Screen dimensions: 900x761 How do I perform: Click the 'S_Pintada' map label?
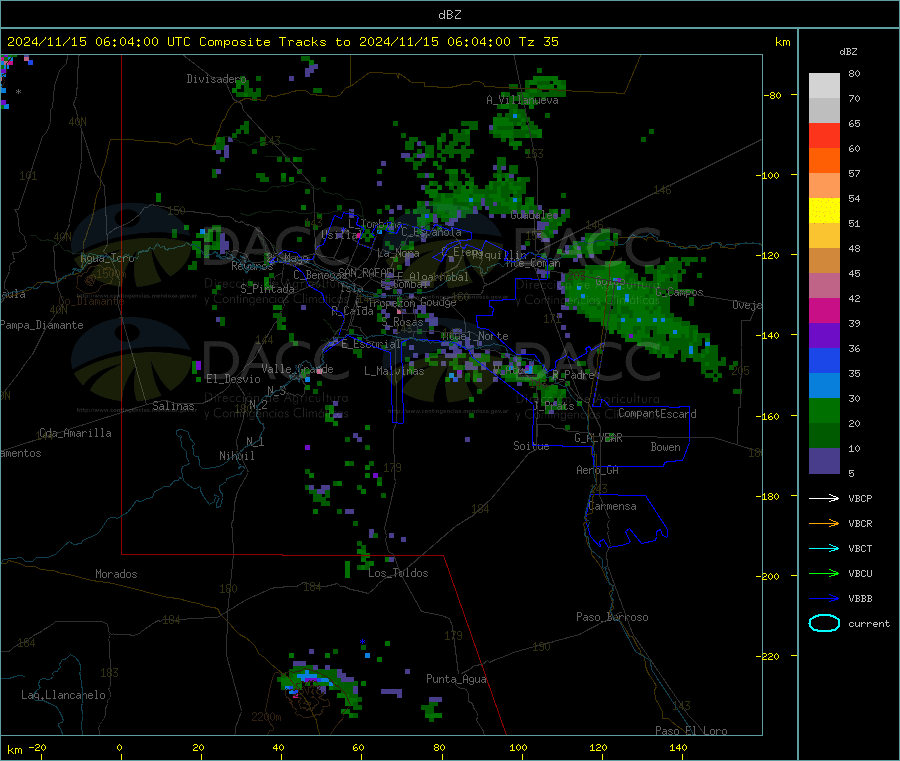click(267, 289)
